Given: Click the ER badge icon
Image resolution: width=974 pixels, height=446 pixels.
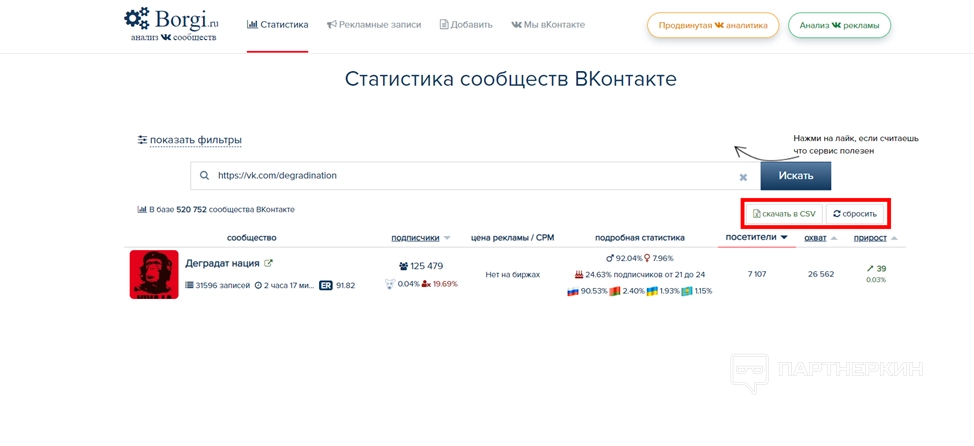Looking at the screenshot, I should pyautogui.click(x=325, y=285).
